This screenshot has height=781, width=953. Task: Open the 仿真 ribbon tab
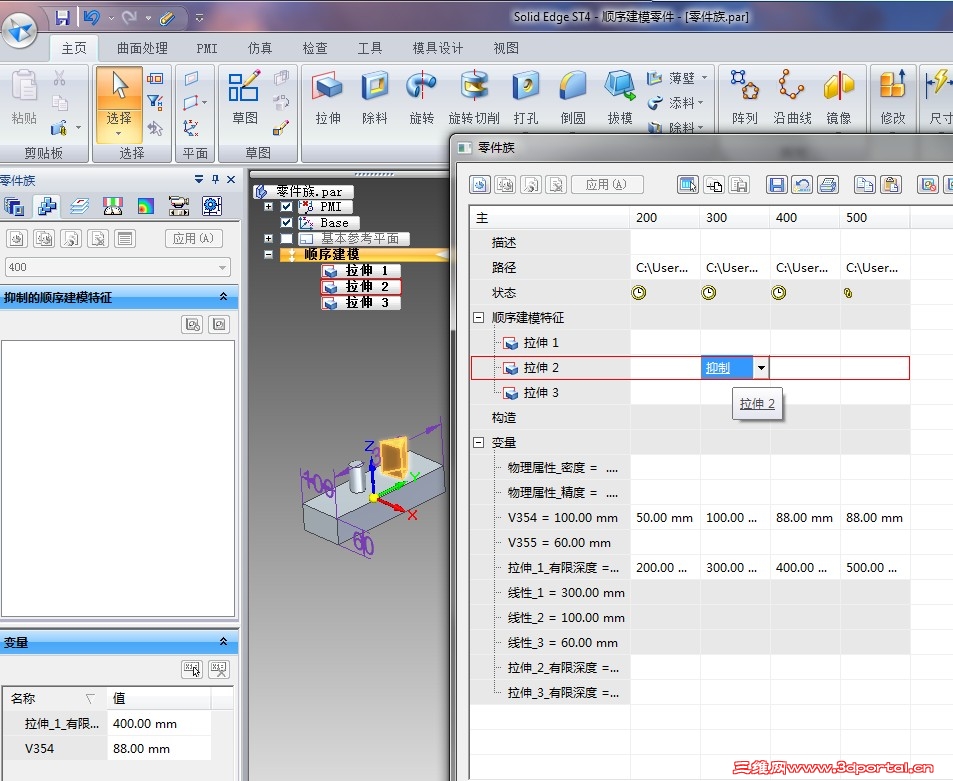(x=260, y=48)
